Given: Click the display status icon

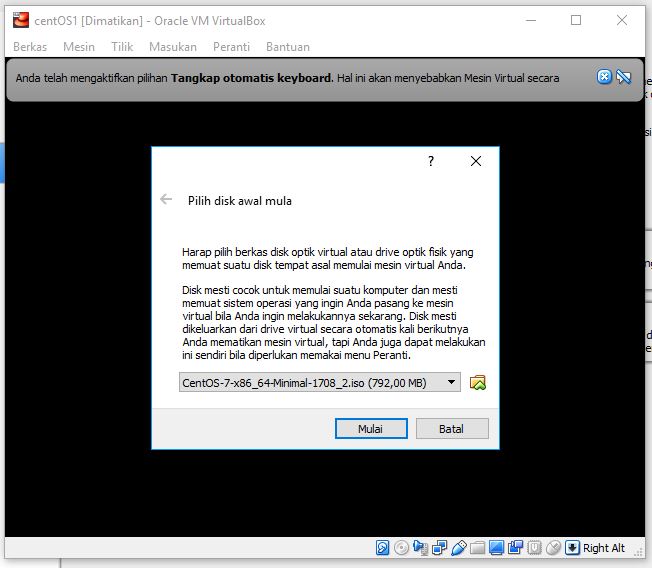Looking at the screenshot, I should (x=496, y=548).
